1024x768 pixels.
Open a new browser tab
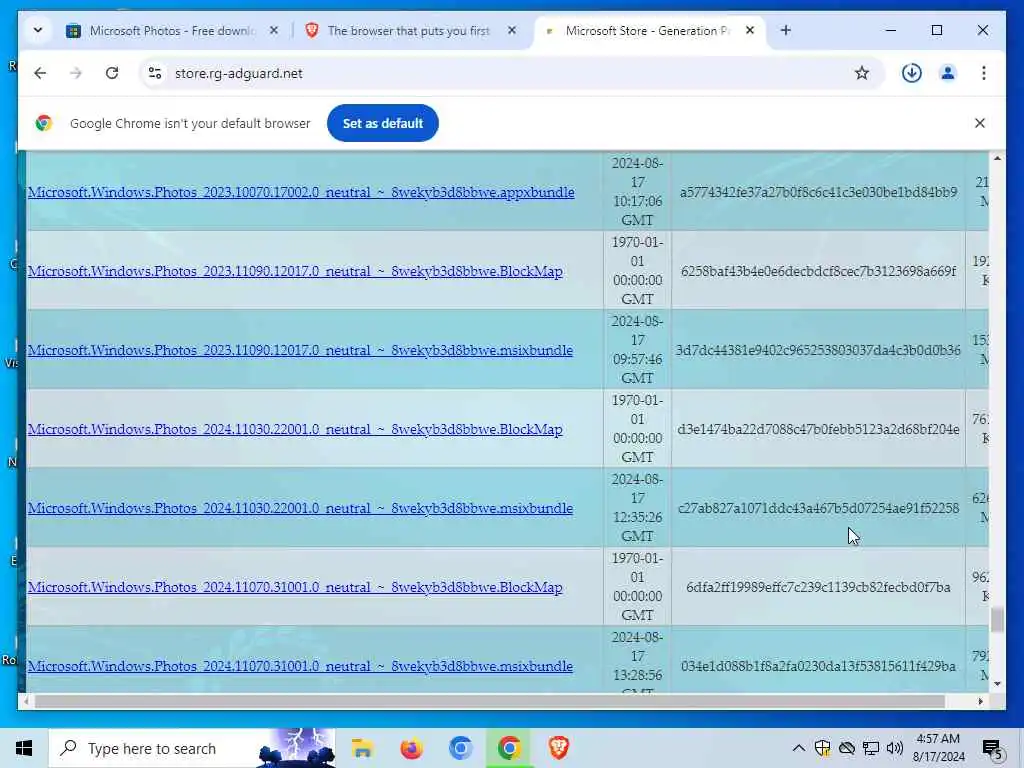pyautogui.click(x=786, y=30)
